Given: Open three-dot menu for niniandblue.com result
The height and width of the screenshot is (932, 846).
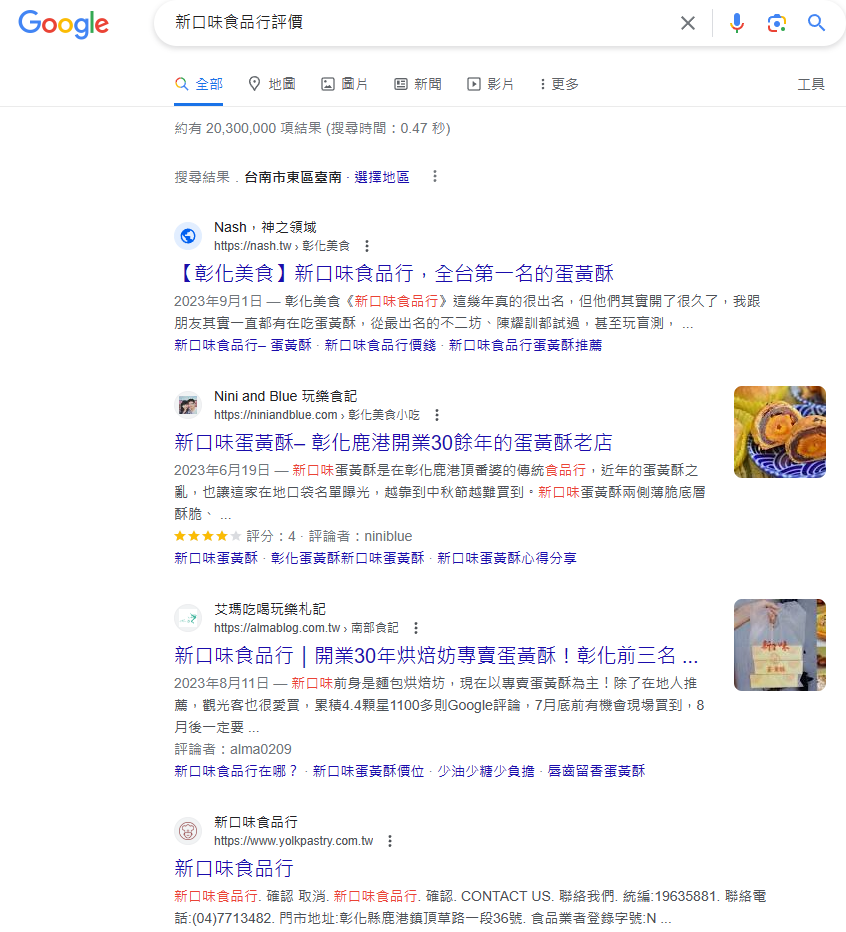Looking at the screenshot, I should click(x=437, y=415).
